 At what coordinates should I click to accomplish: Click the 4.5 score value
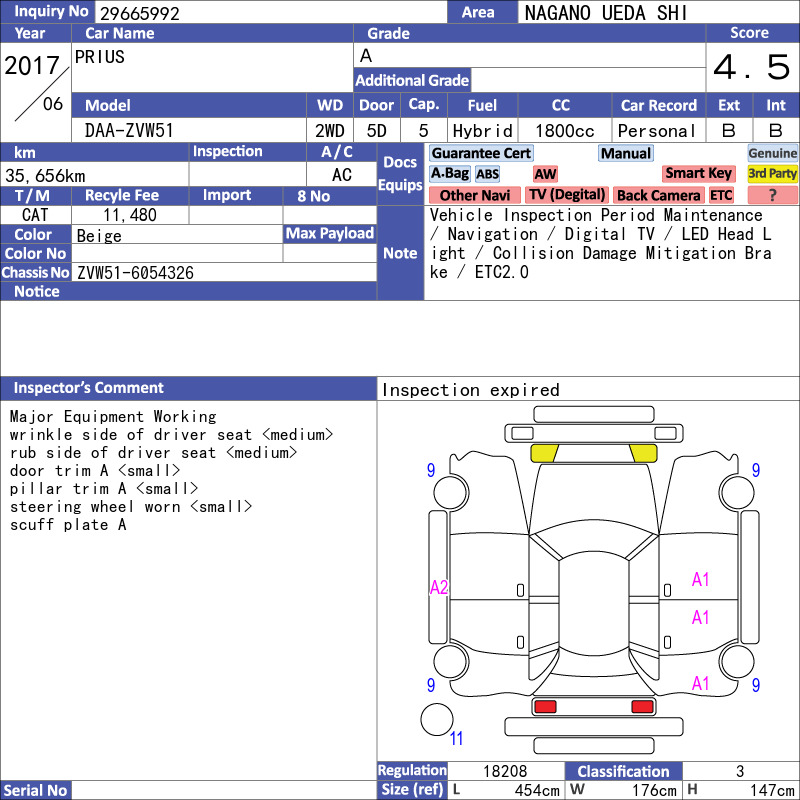751,68
